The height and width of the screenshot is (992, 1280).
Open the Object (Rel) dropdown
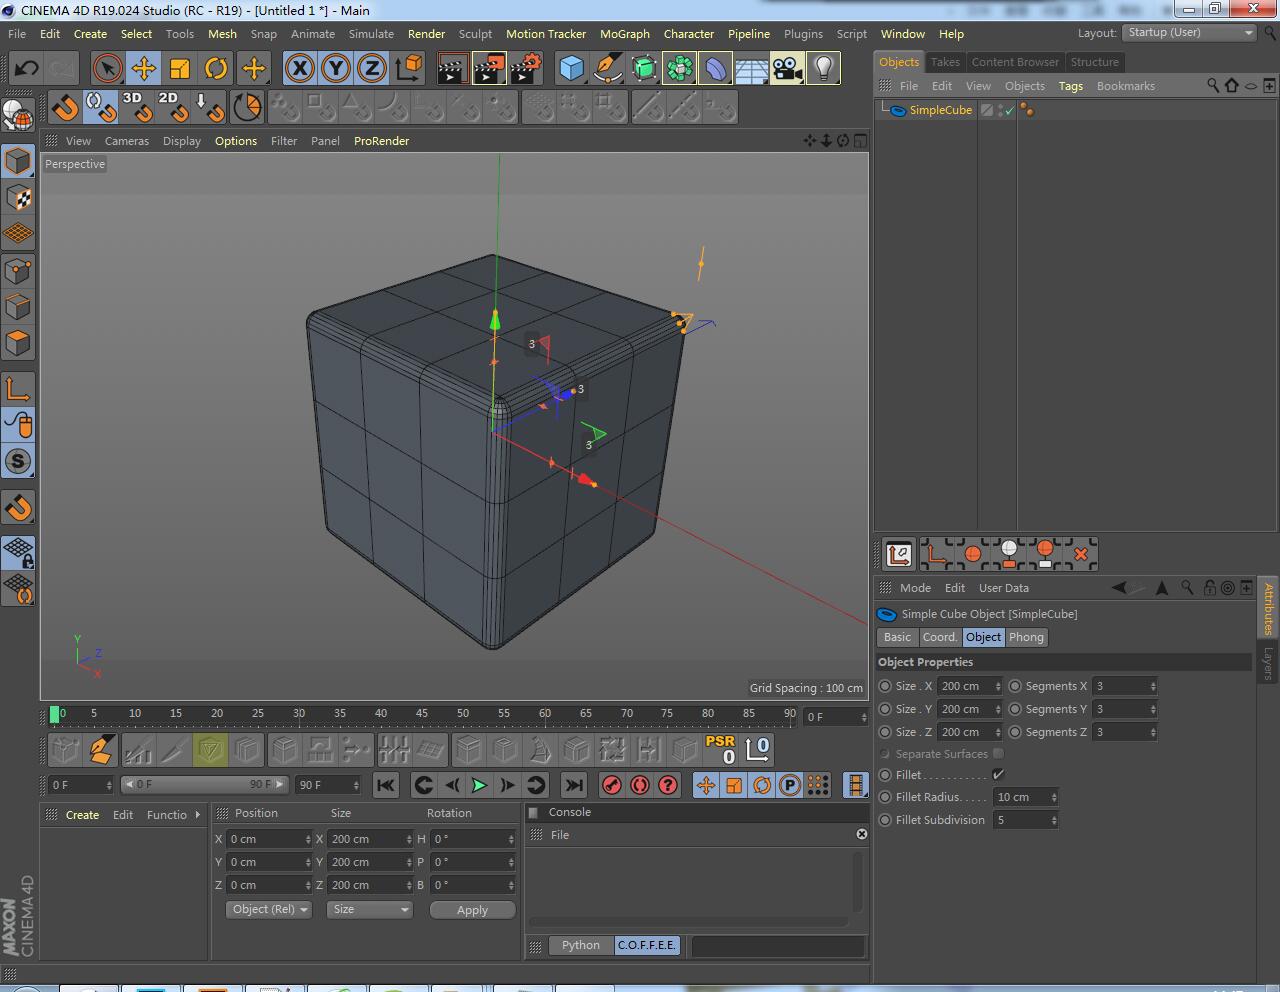click(268, 909)
